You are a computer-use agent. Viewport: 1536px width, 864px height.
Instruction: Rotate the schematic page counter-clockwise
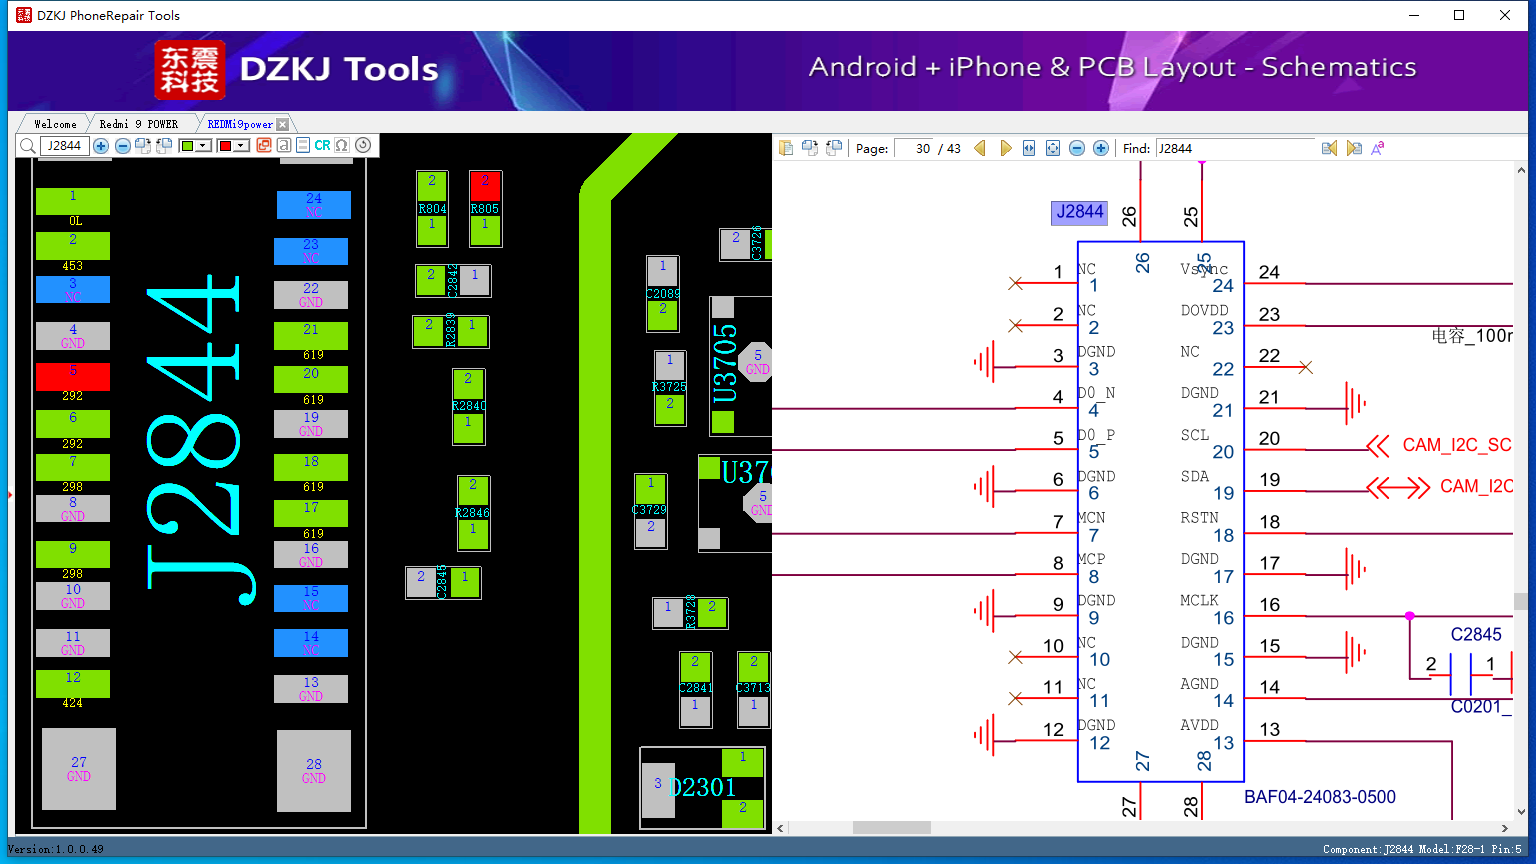coord(834,148)
